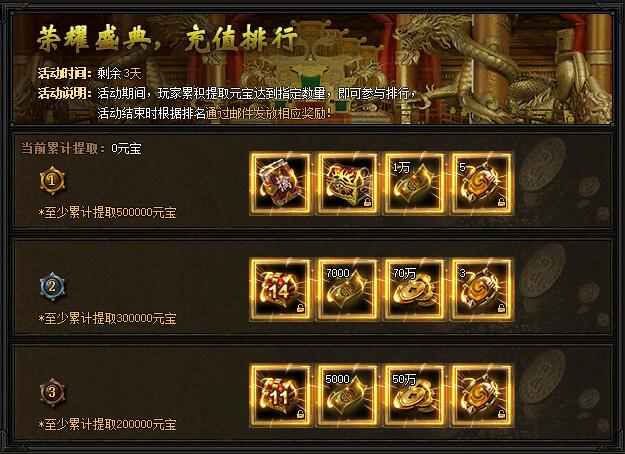
Task: Select the swirl medallion marked 5
Action: 482,184
